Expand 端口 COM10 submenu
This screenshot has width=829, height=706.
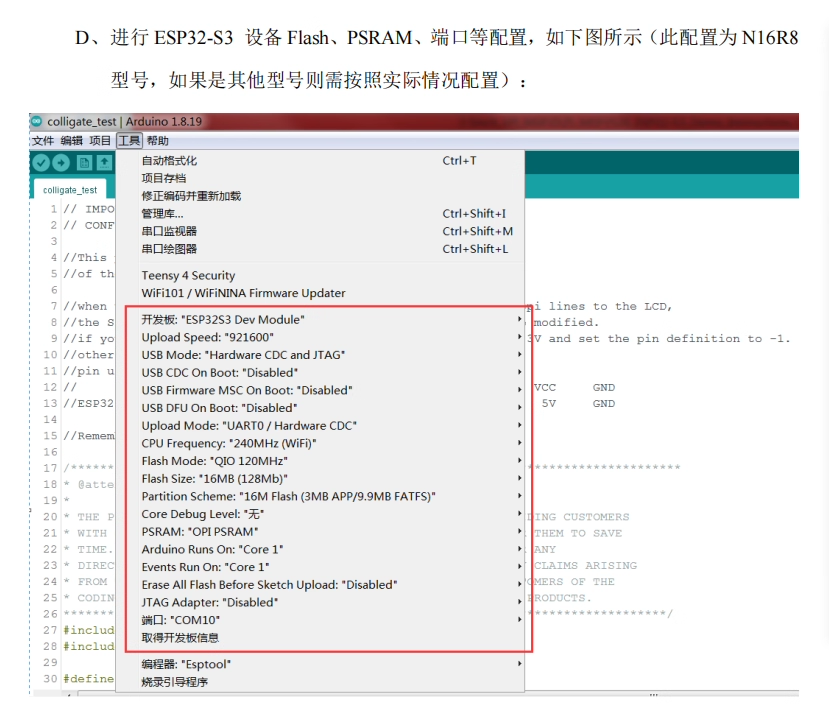point(320,620)
